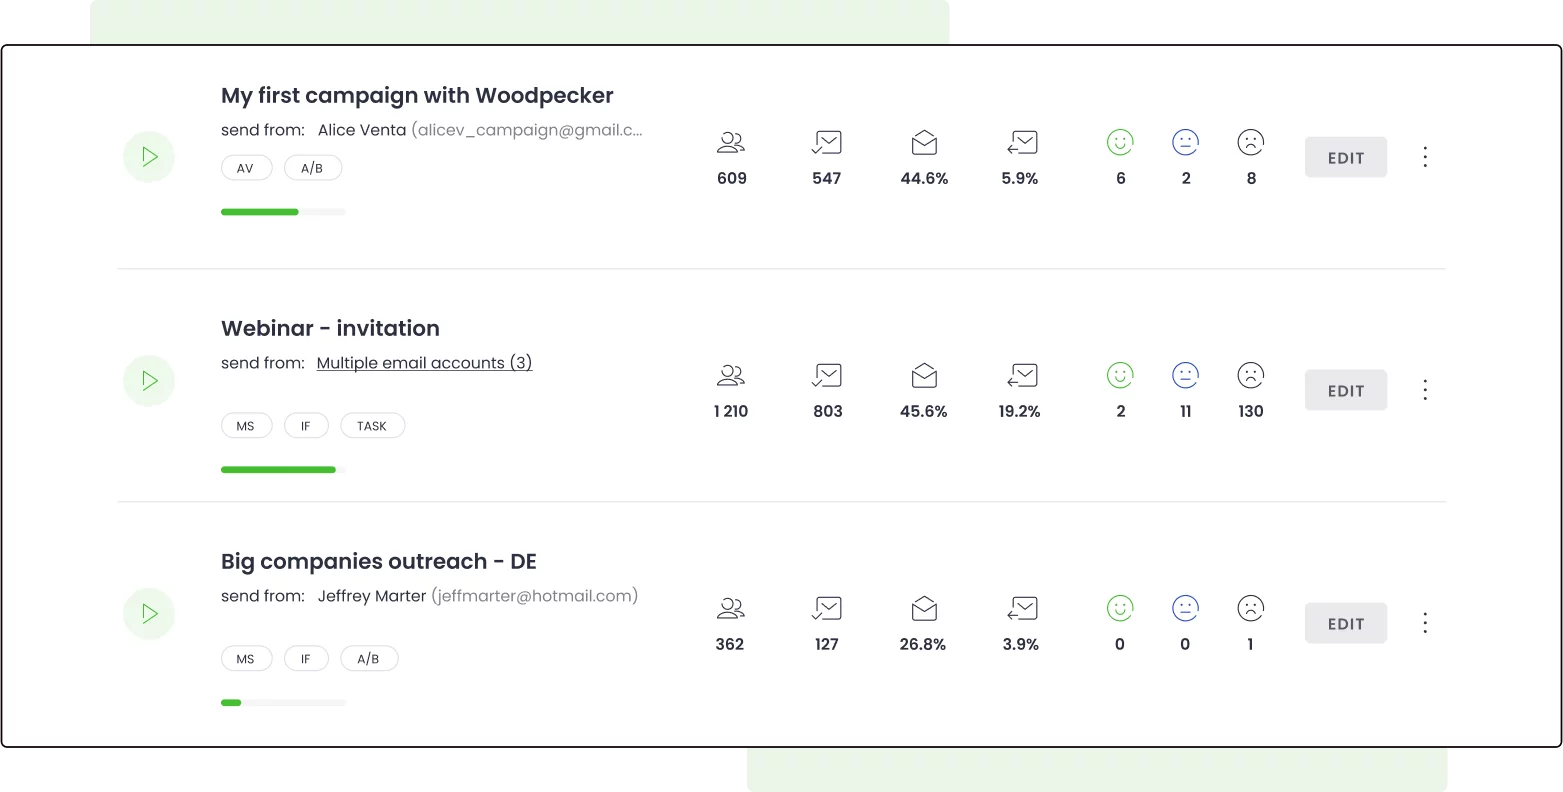
Task: Select the TASK tag under Webinar - invitation
Action: (x=372, y=426)
